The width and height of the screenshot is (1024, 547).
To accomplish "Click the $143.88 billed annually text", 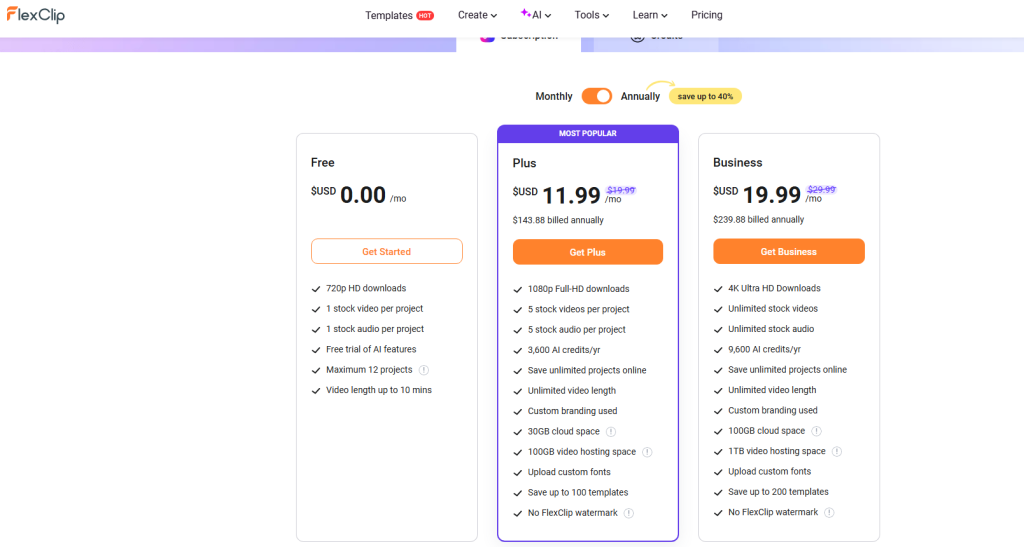I will point(558,220).
